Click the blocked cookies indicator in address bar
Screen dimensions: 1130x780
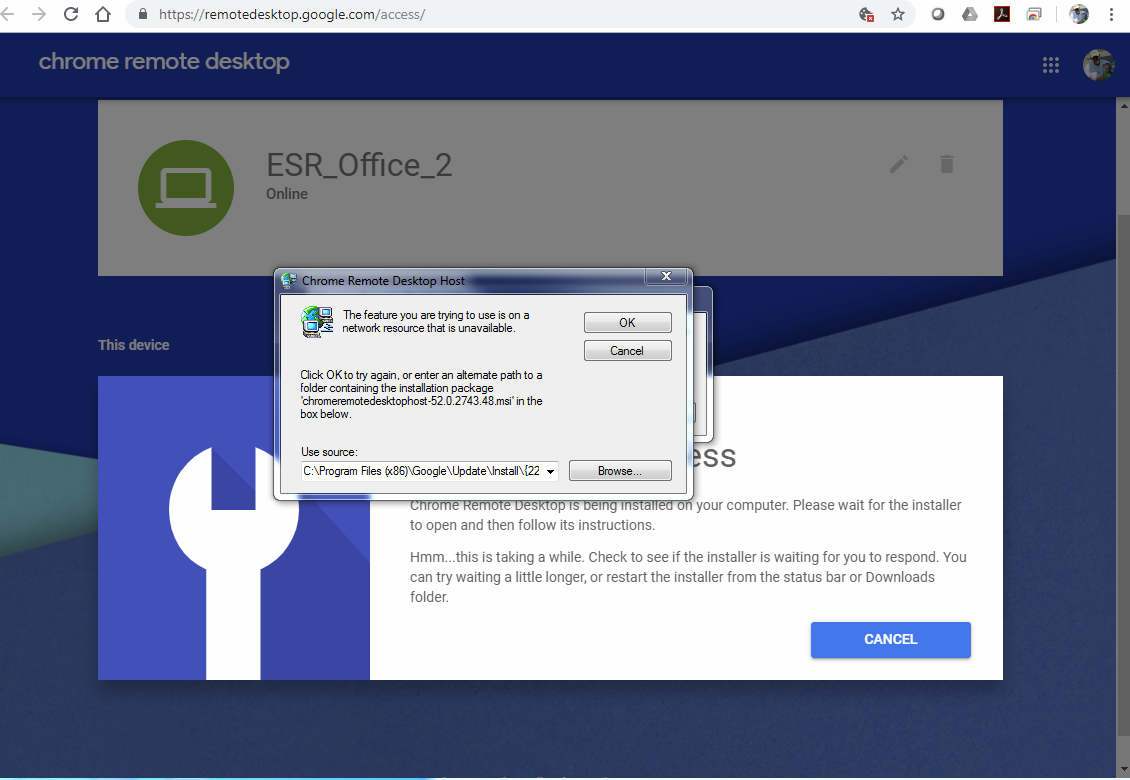[x=866, y=14]
